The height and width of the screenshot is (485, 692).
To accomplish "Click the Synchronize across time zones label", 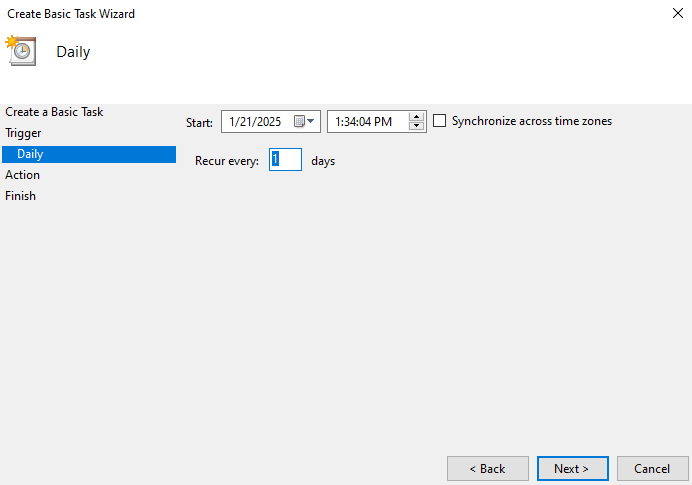I will [531, 121].
